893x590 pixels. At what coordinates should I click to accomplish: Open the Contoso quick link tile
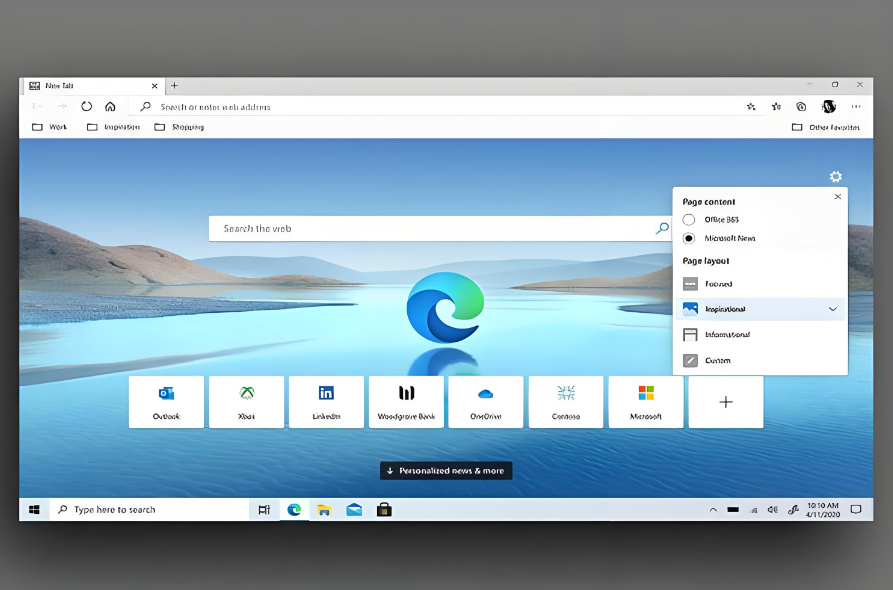point(566,401)
